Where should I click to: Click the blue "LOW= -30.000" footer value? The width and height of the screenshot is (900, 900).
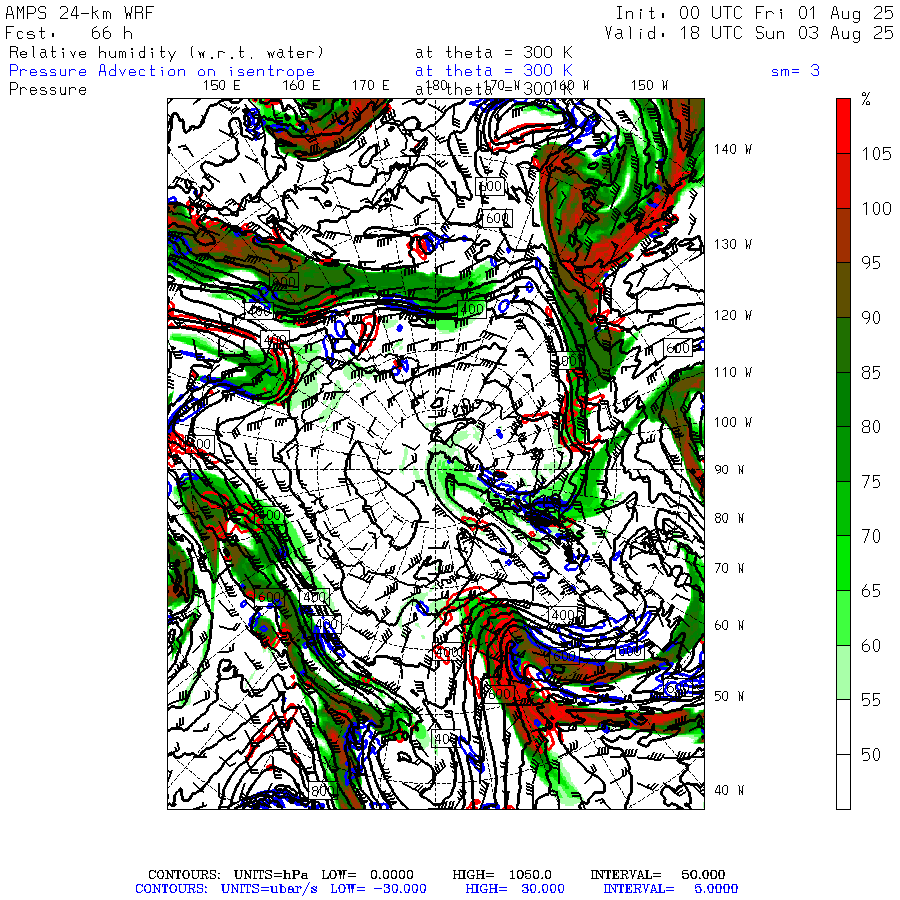pos(378,889)
